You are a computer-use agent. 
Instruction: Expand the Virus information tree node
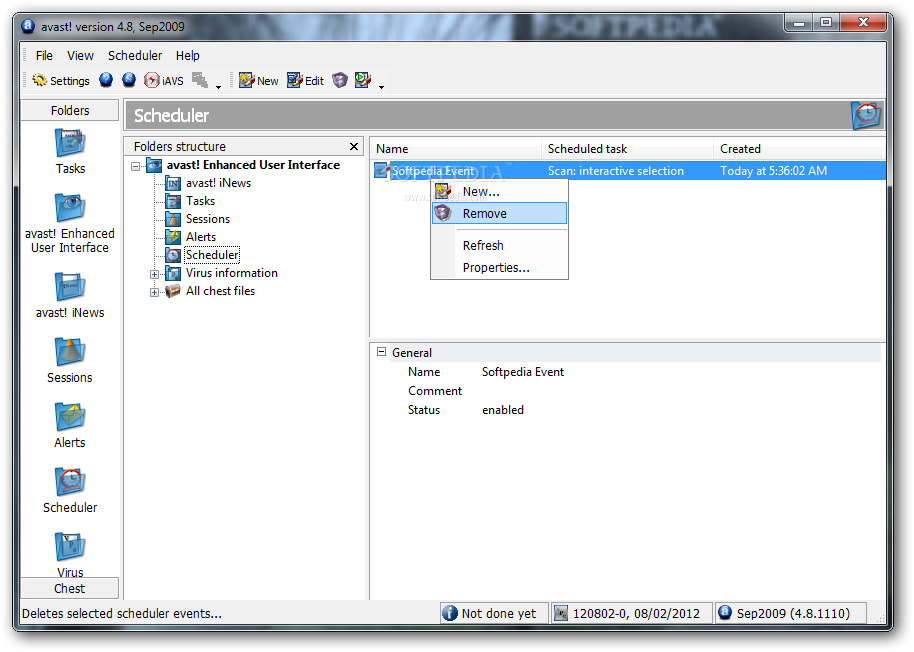pyautogui.click(x=154, y=274)
